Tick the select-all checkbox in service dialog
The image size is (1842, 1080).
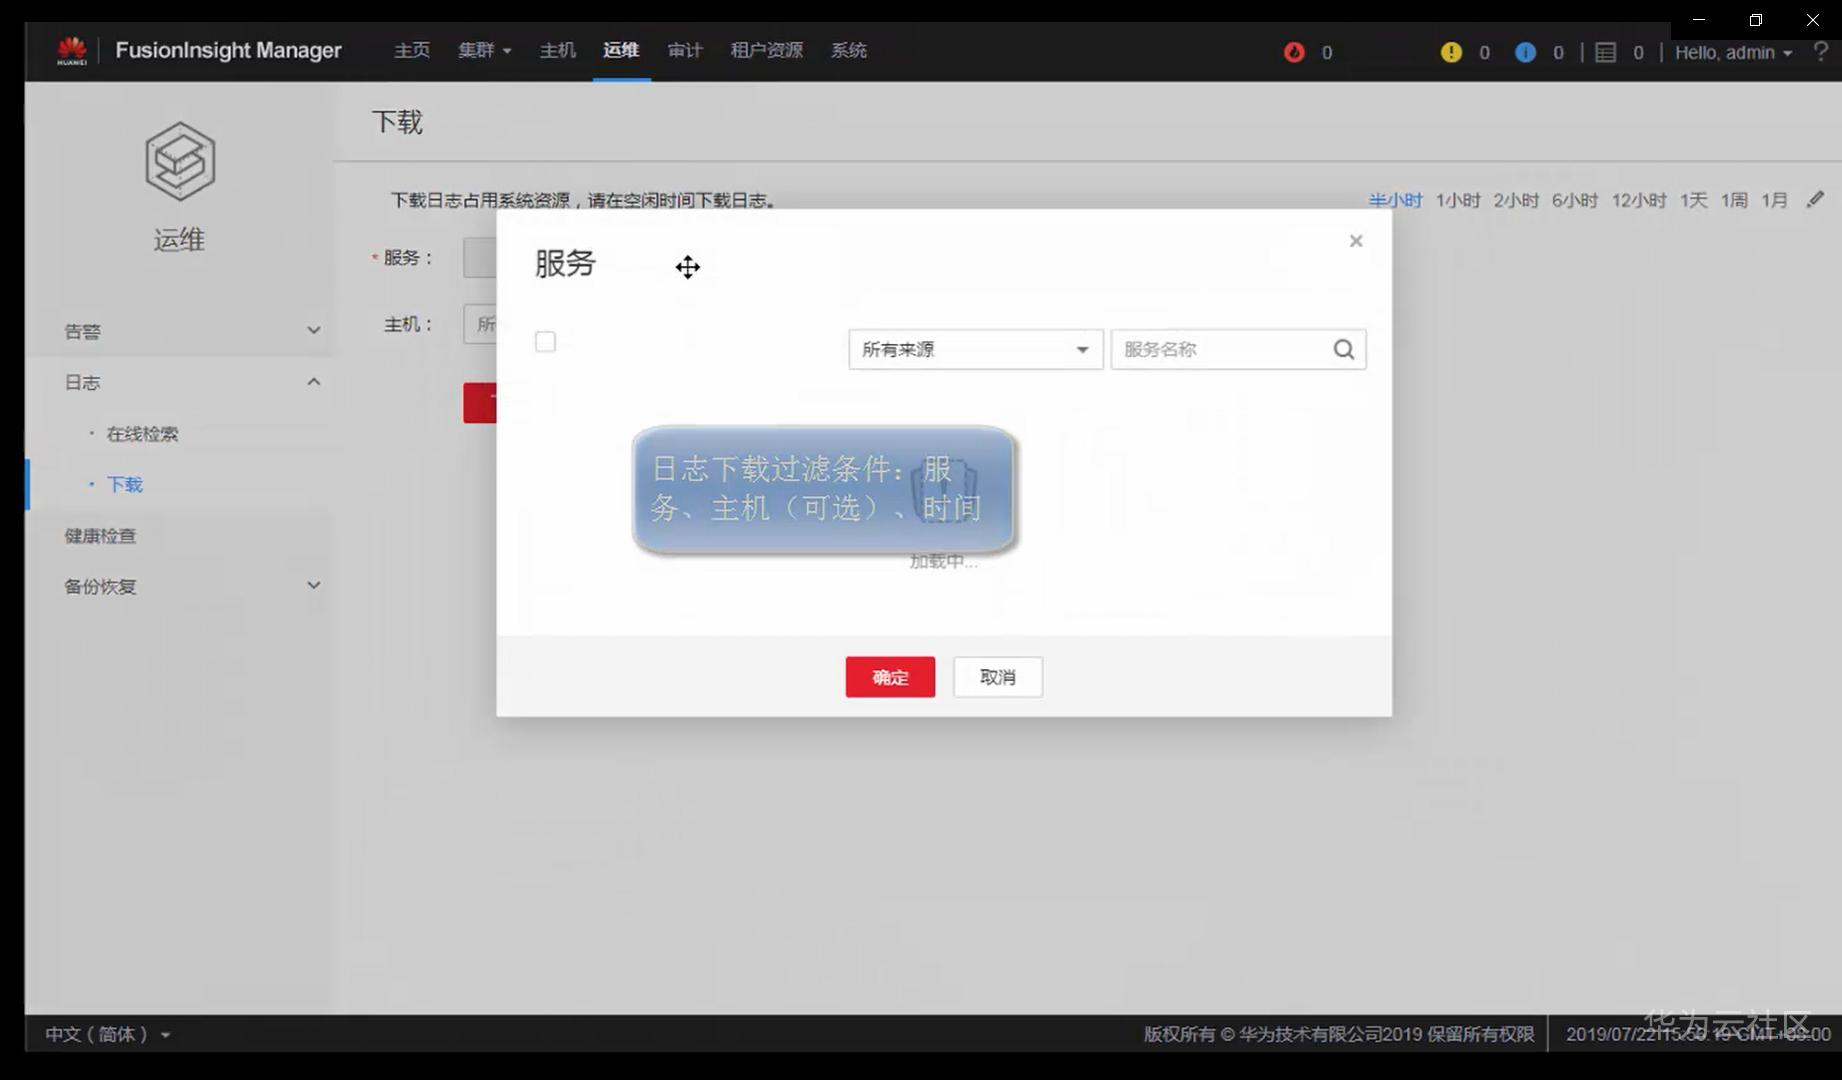[545, 342]
